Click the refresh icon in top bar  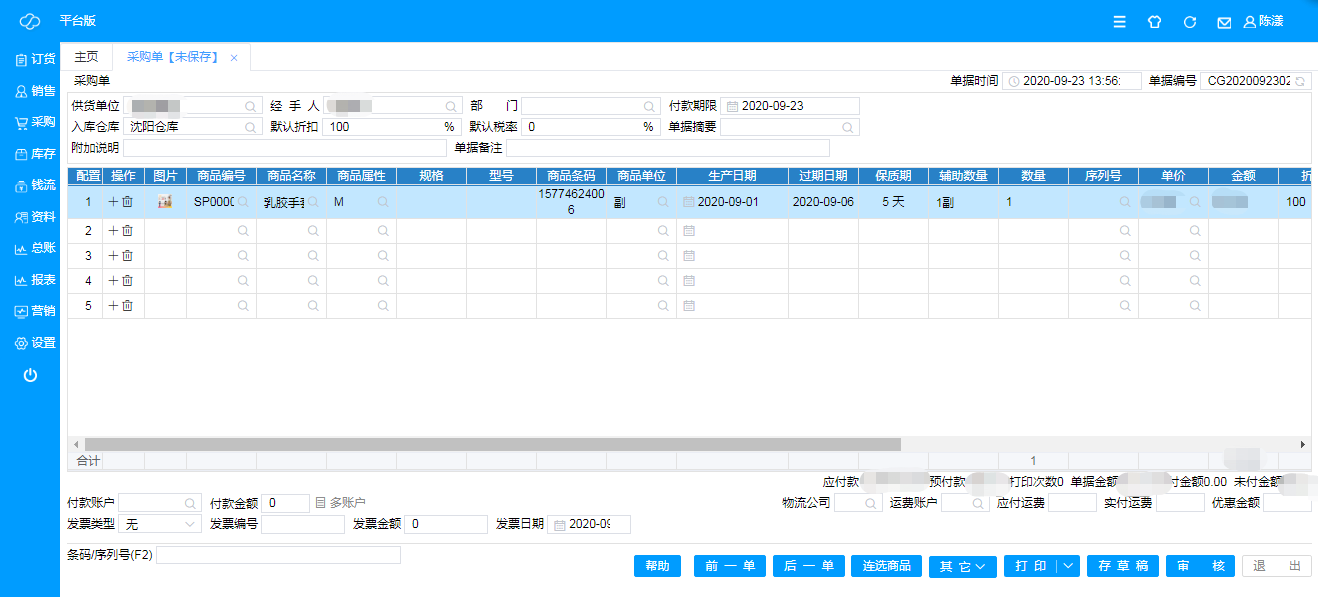(1189, 21)
